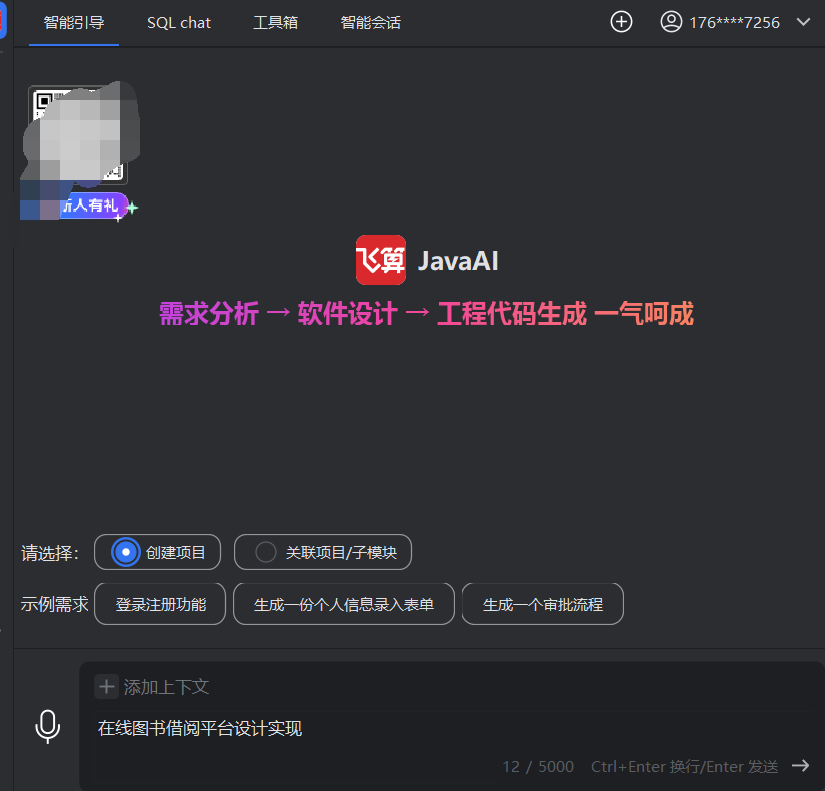Activate the microphone voice input icon

click(47, 726)
